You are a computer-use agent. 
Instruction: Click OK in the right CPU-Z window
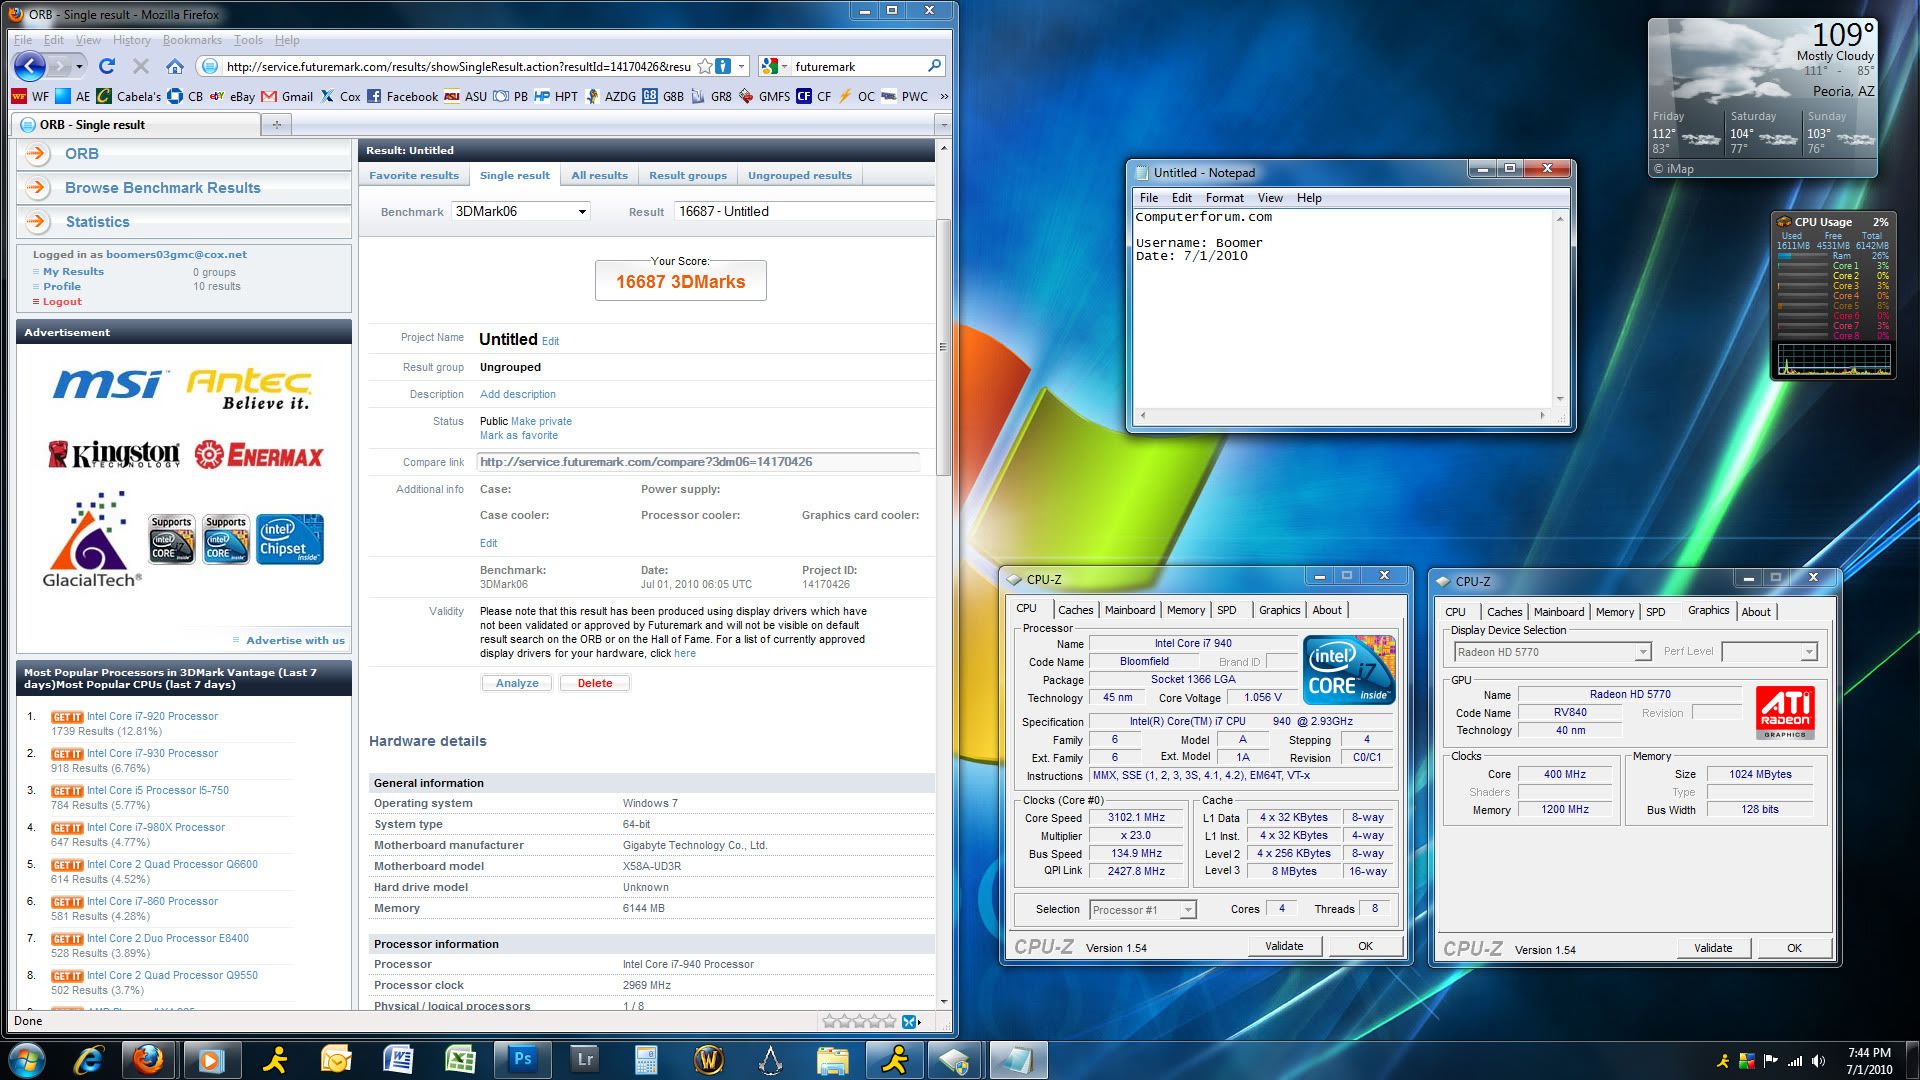1794,948
